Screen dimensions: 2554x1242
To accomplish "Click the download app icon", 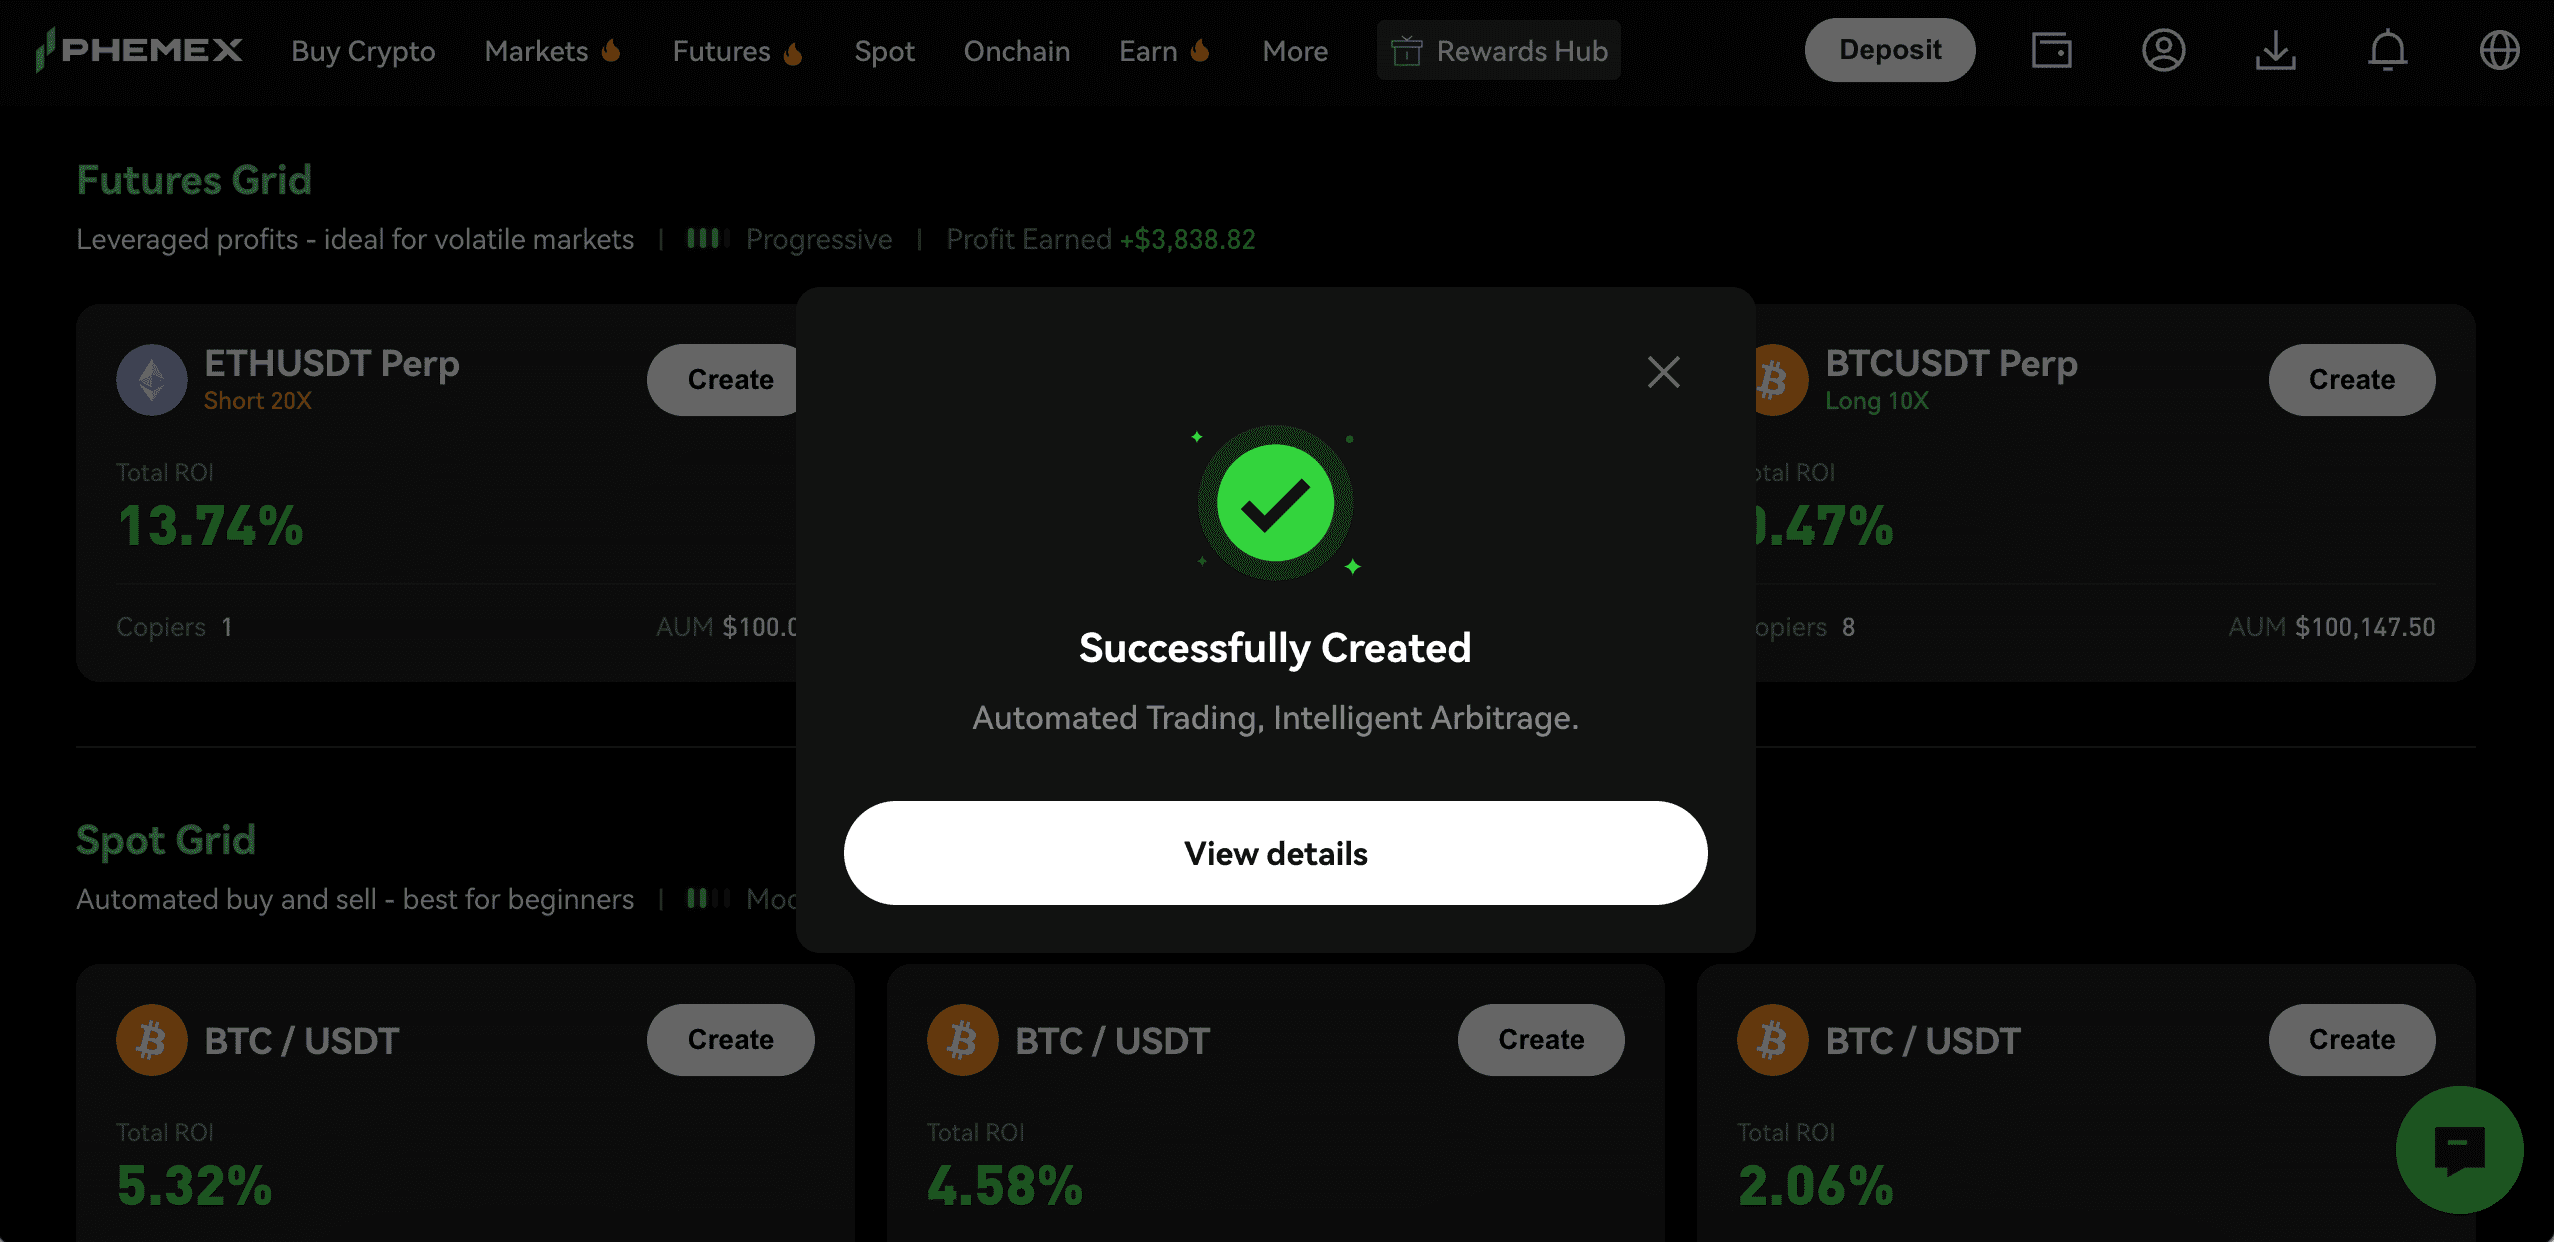I will pyautogui.click(x=2275, y=50).
